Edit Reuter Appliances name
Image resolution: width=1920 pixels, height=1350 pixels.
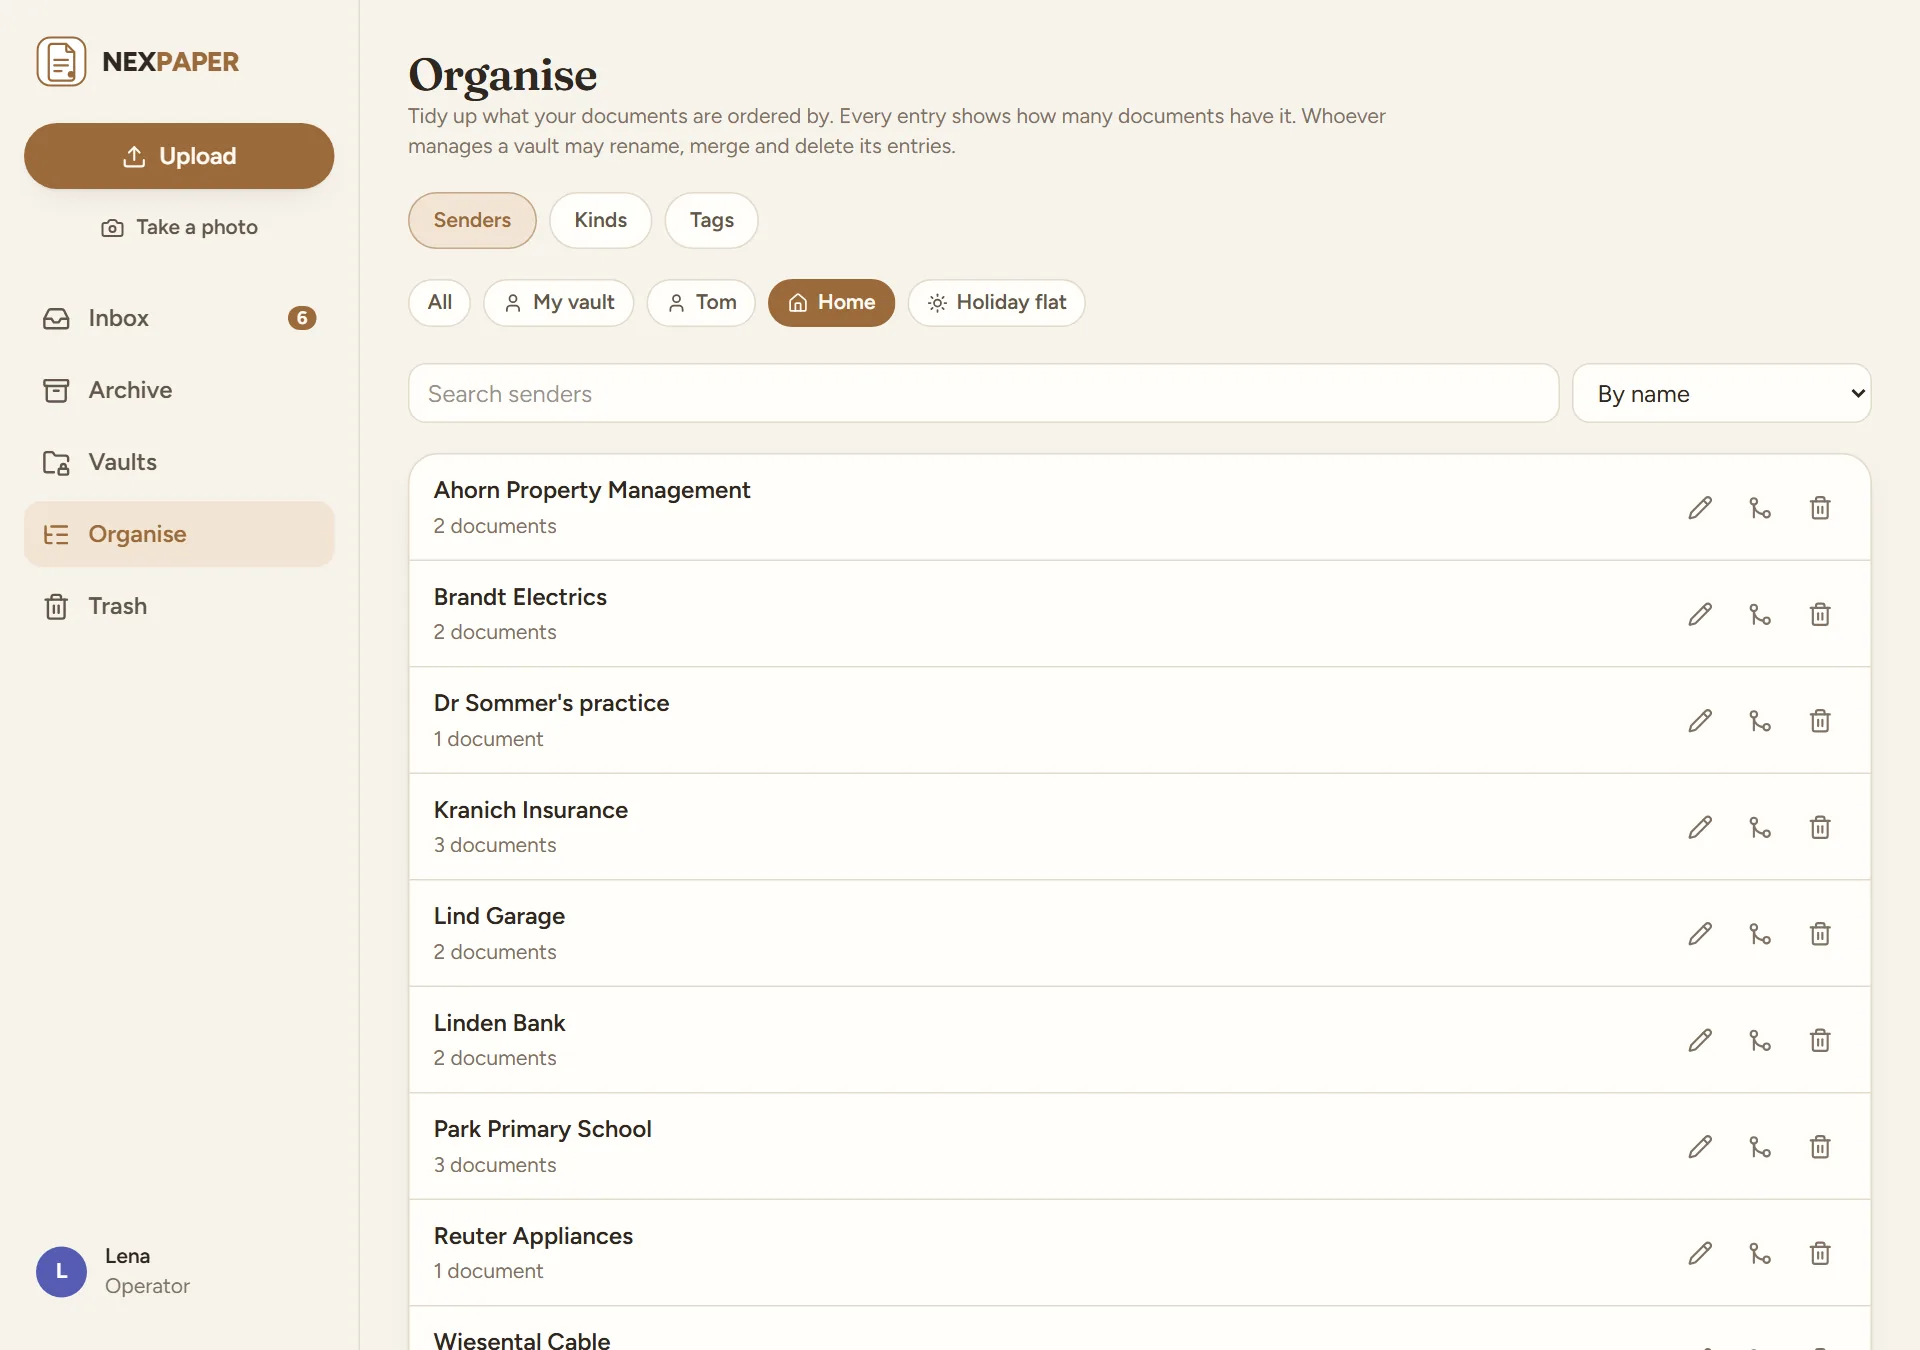(x=1700, y=1253)
